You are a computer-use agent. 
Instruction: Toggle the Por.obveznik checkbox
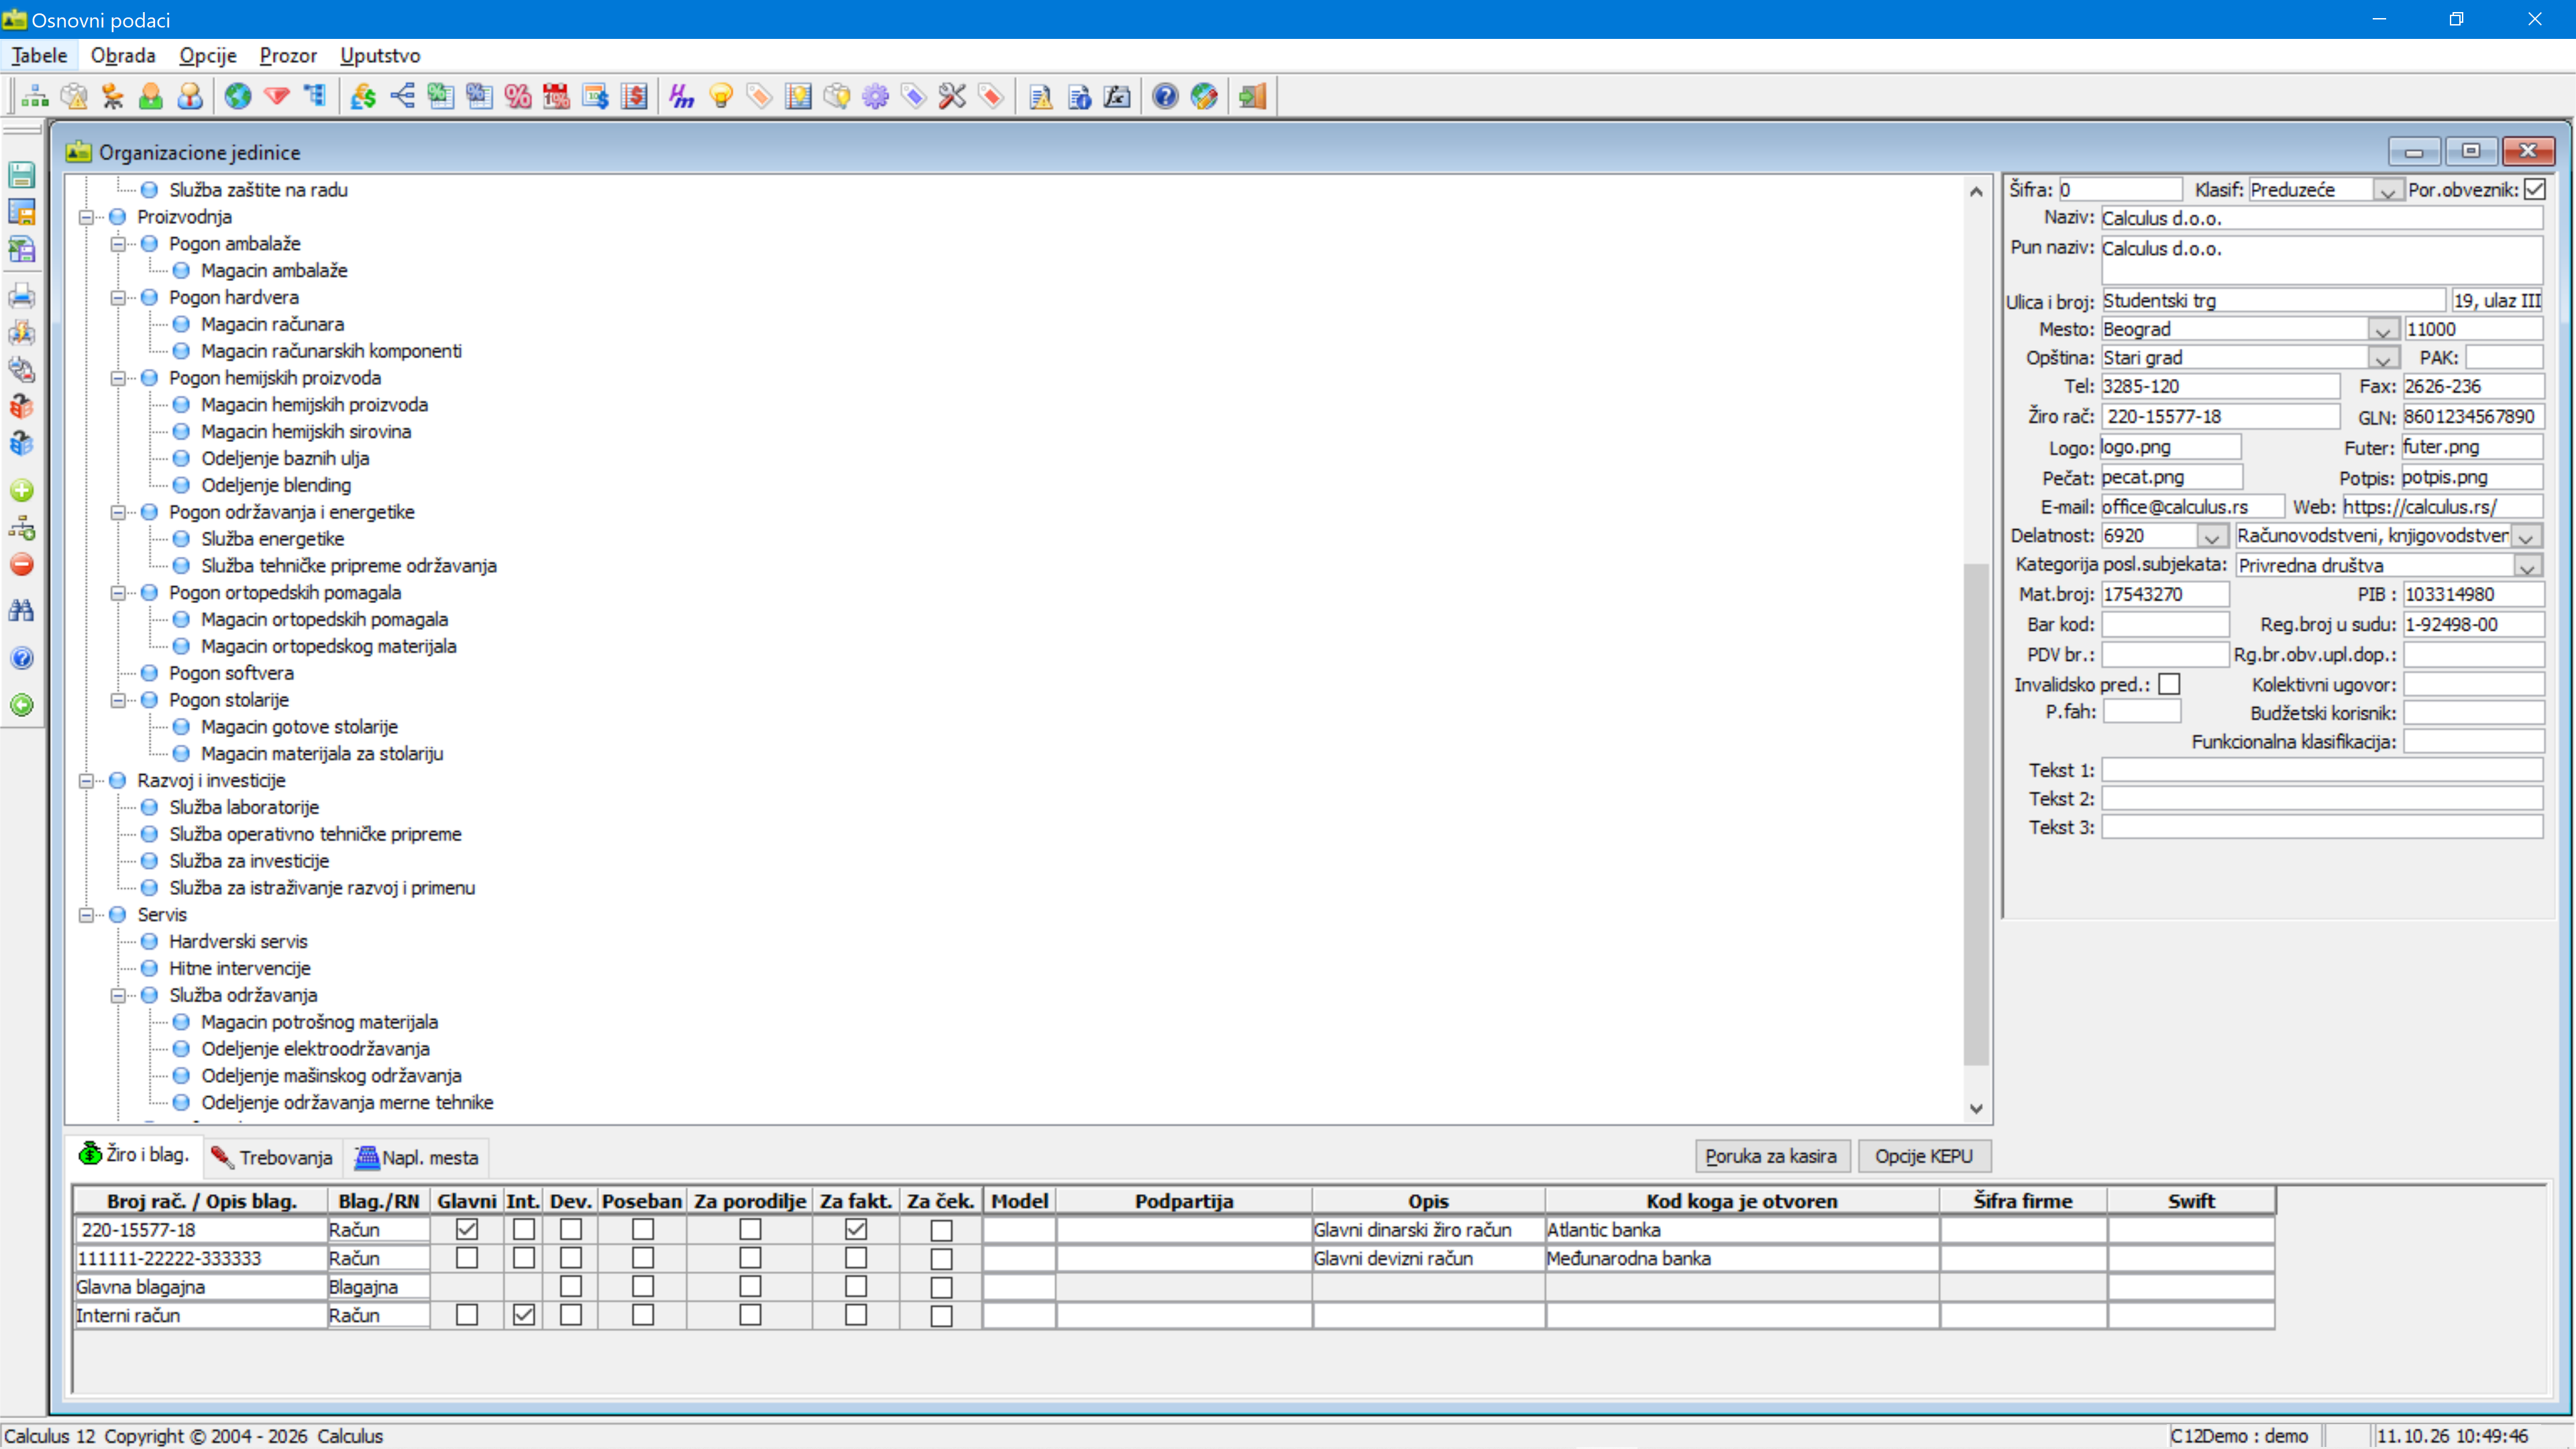[2534, 189]
